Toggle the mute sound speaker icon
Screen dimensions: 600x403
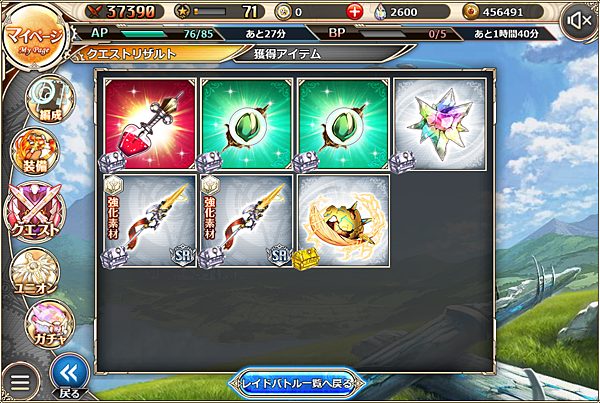tap(579, 21)
